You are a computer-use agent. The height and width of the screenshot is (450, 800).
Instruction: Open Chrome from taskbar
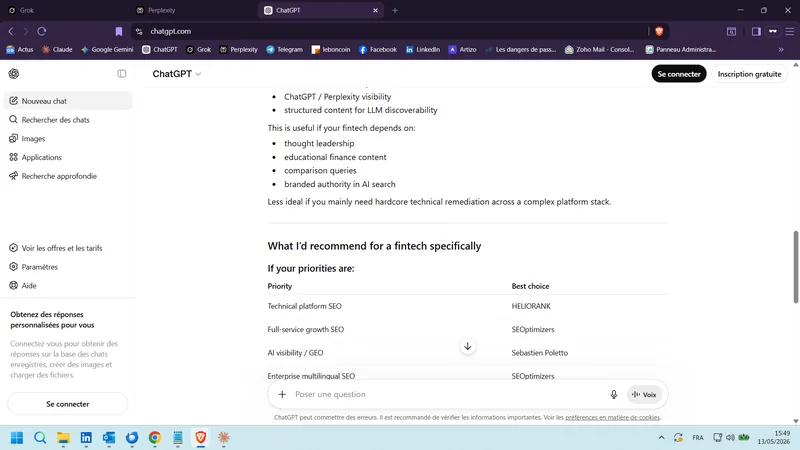(x=155, y=438)
